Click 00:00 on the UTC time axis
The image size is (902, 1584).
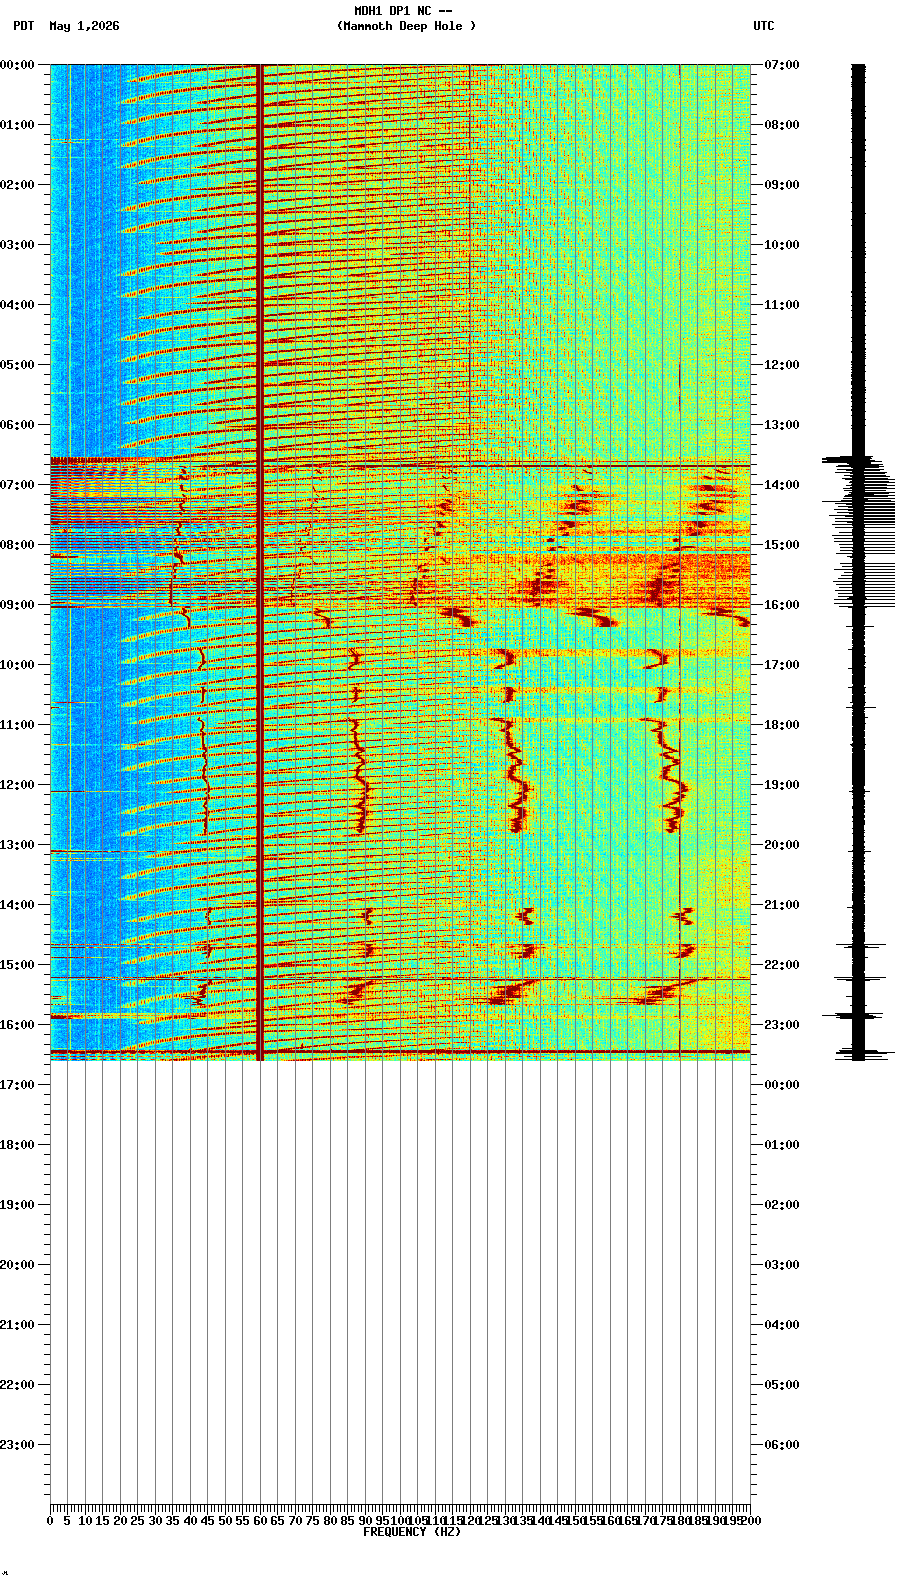[782, 1085]
